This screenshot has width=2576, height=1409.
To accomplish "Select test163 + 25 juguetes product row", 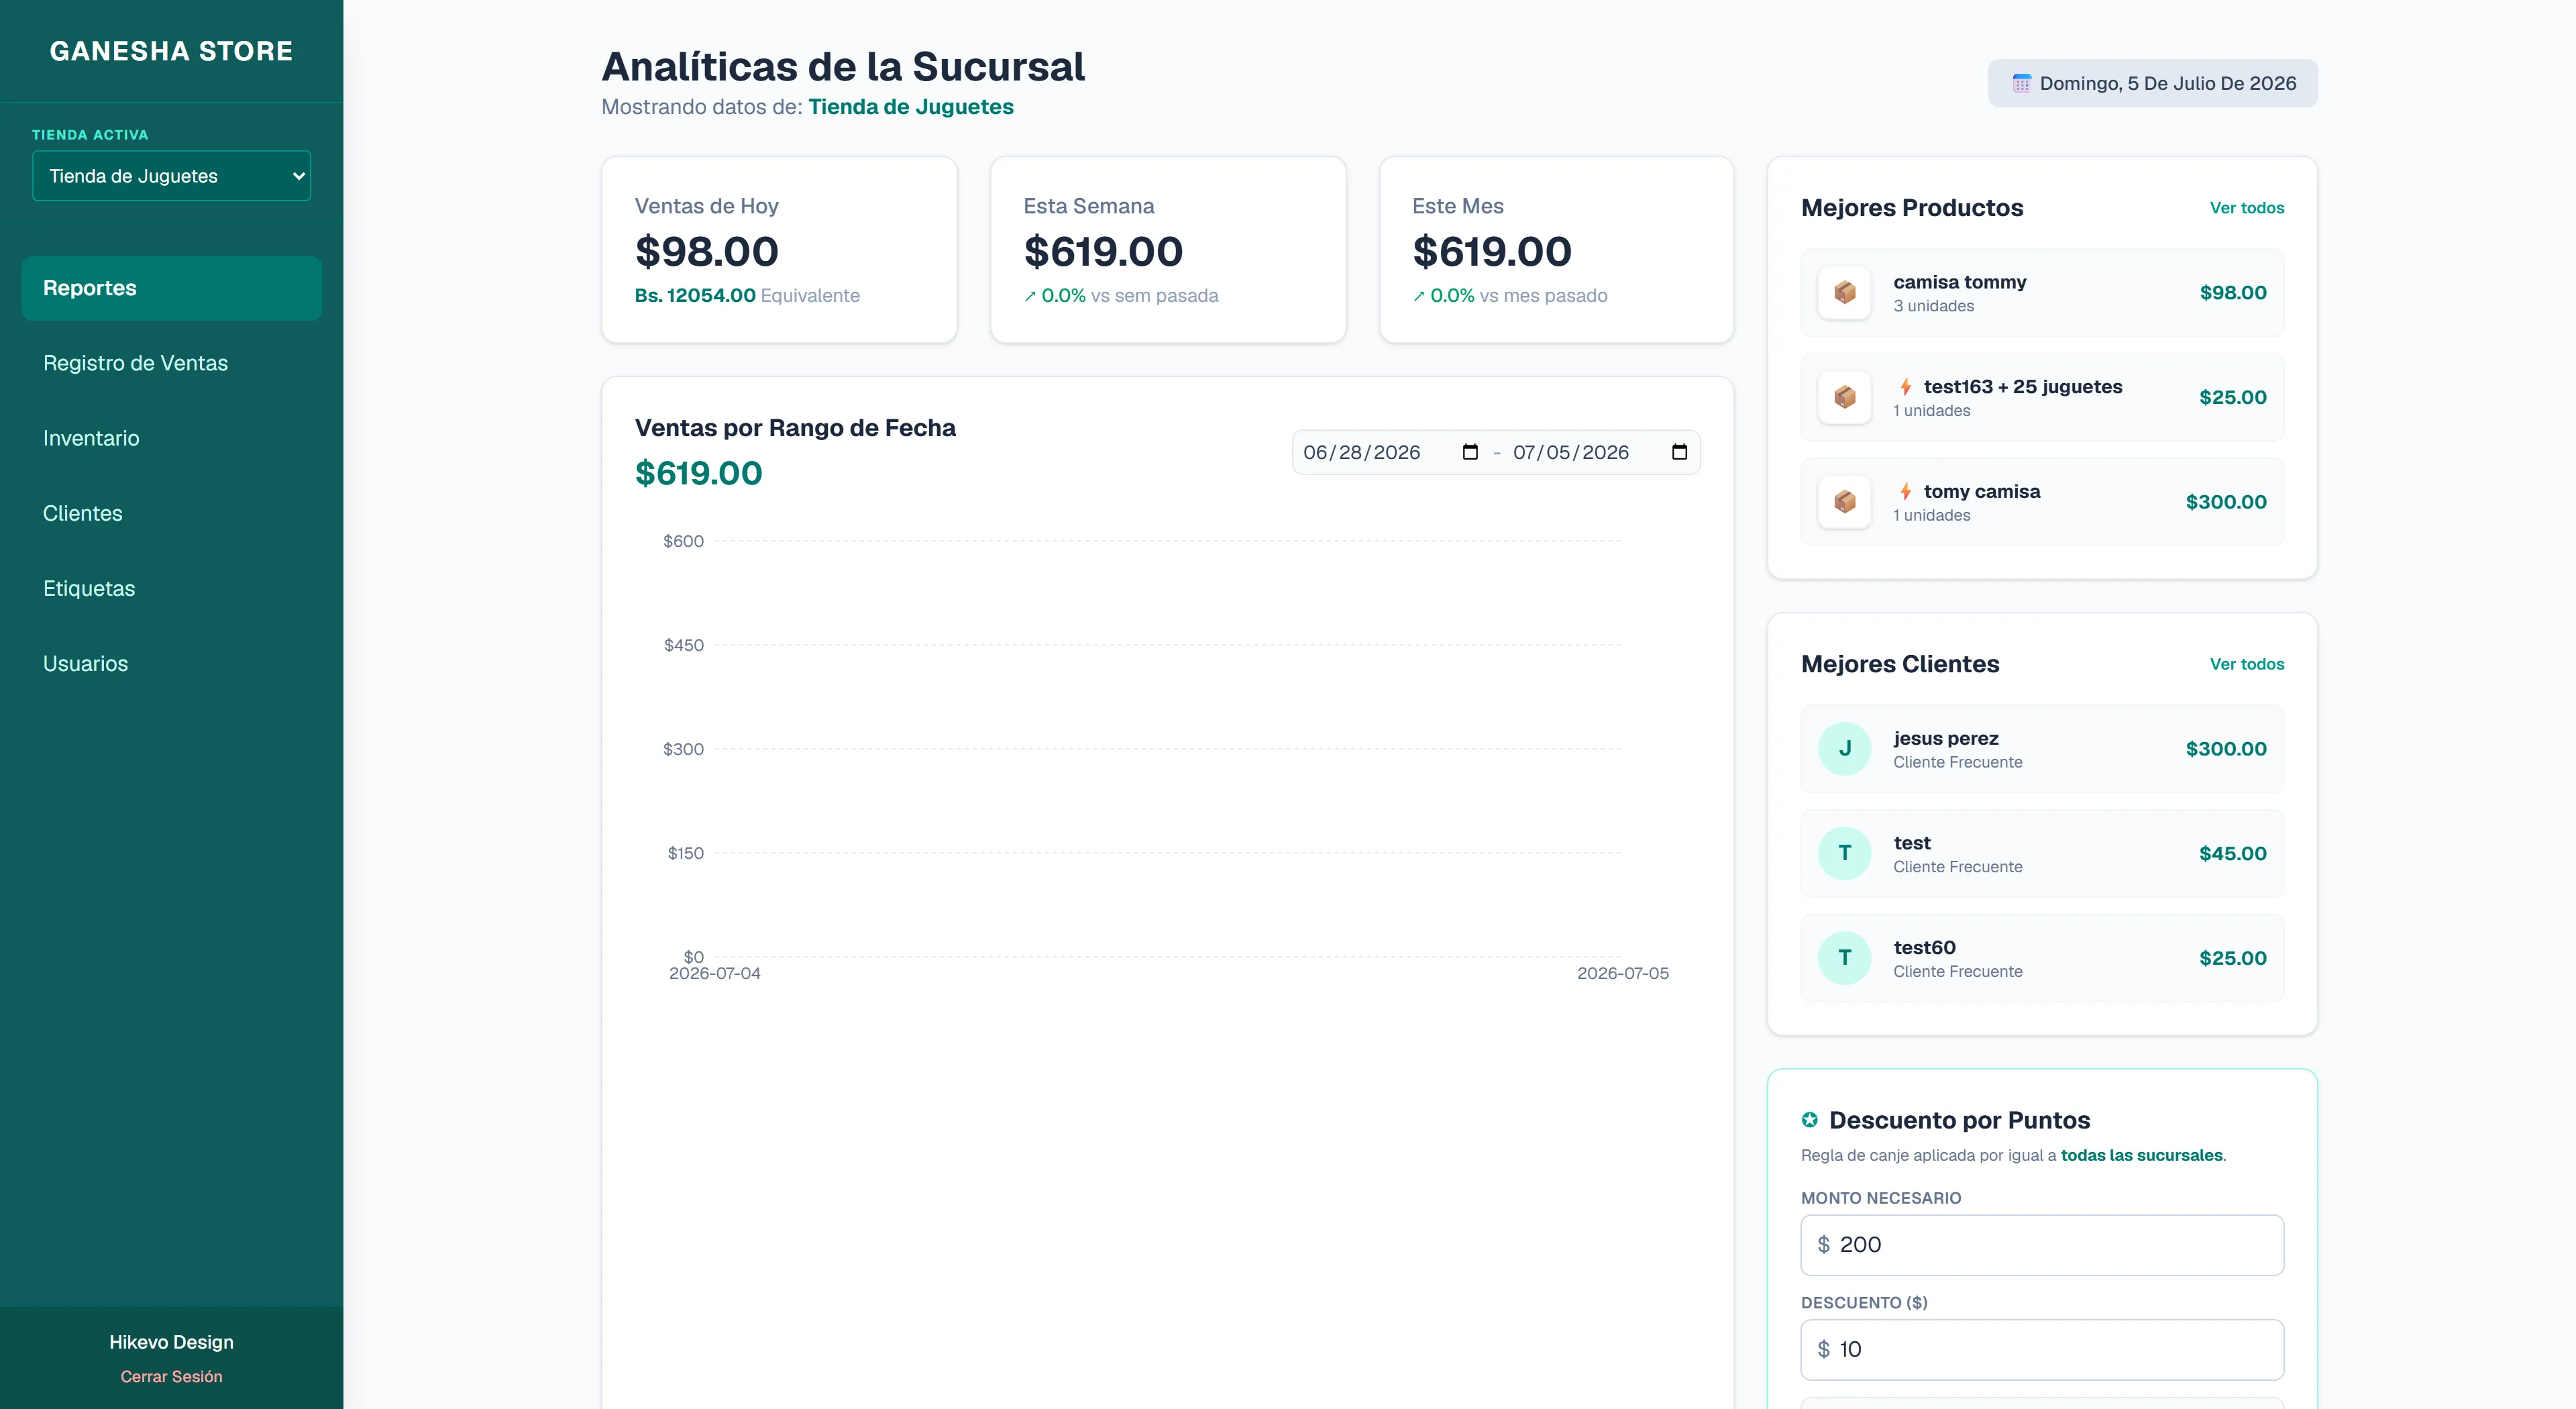I will pos(2042,397).
